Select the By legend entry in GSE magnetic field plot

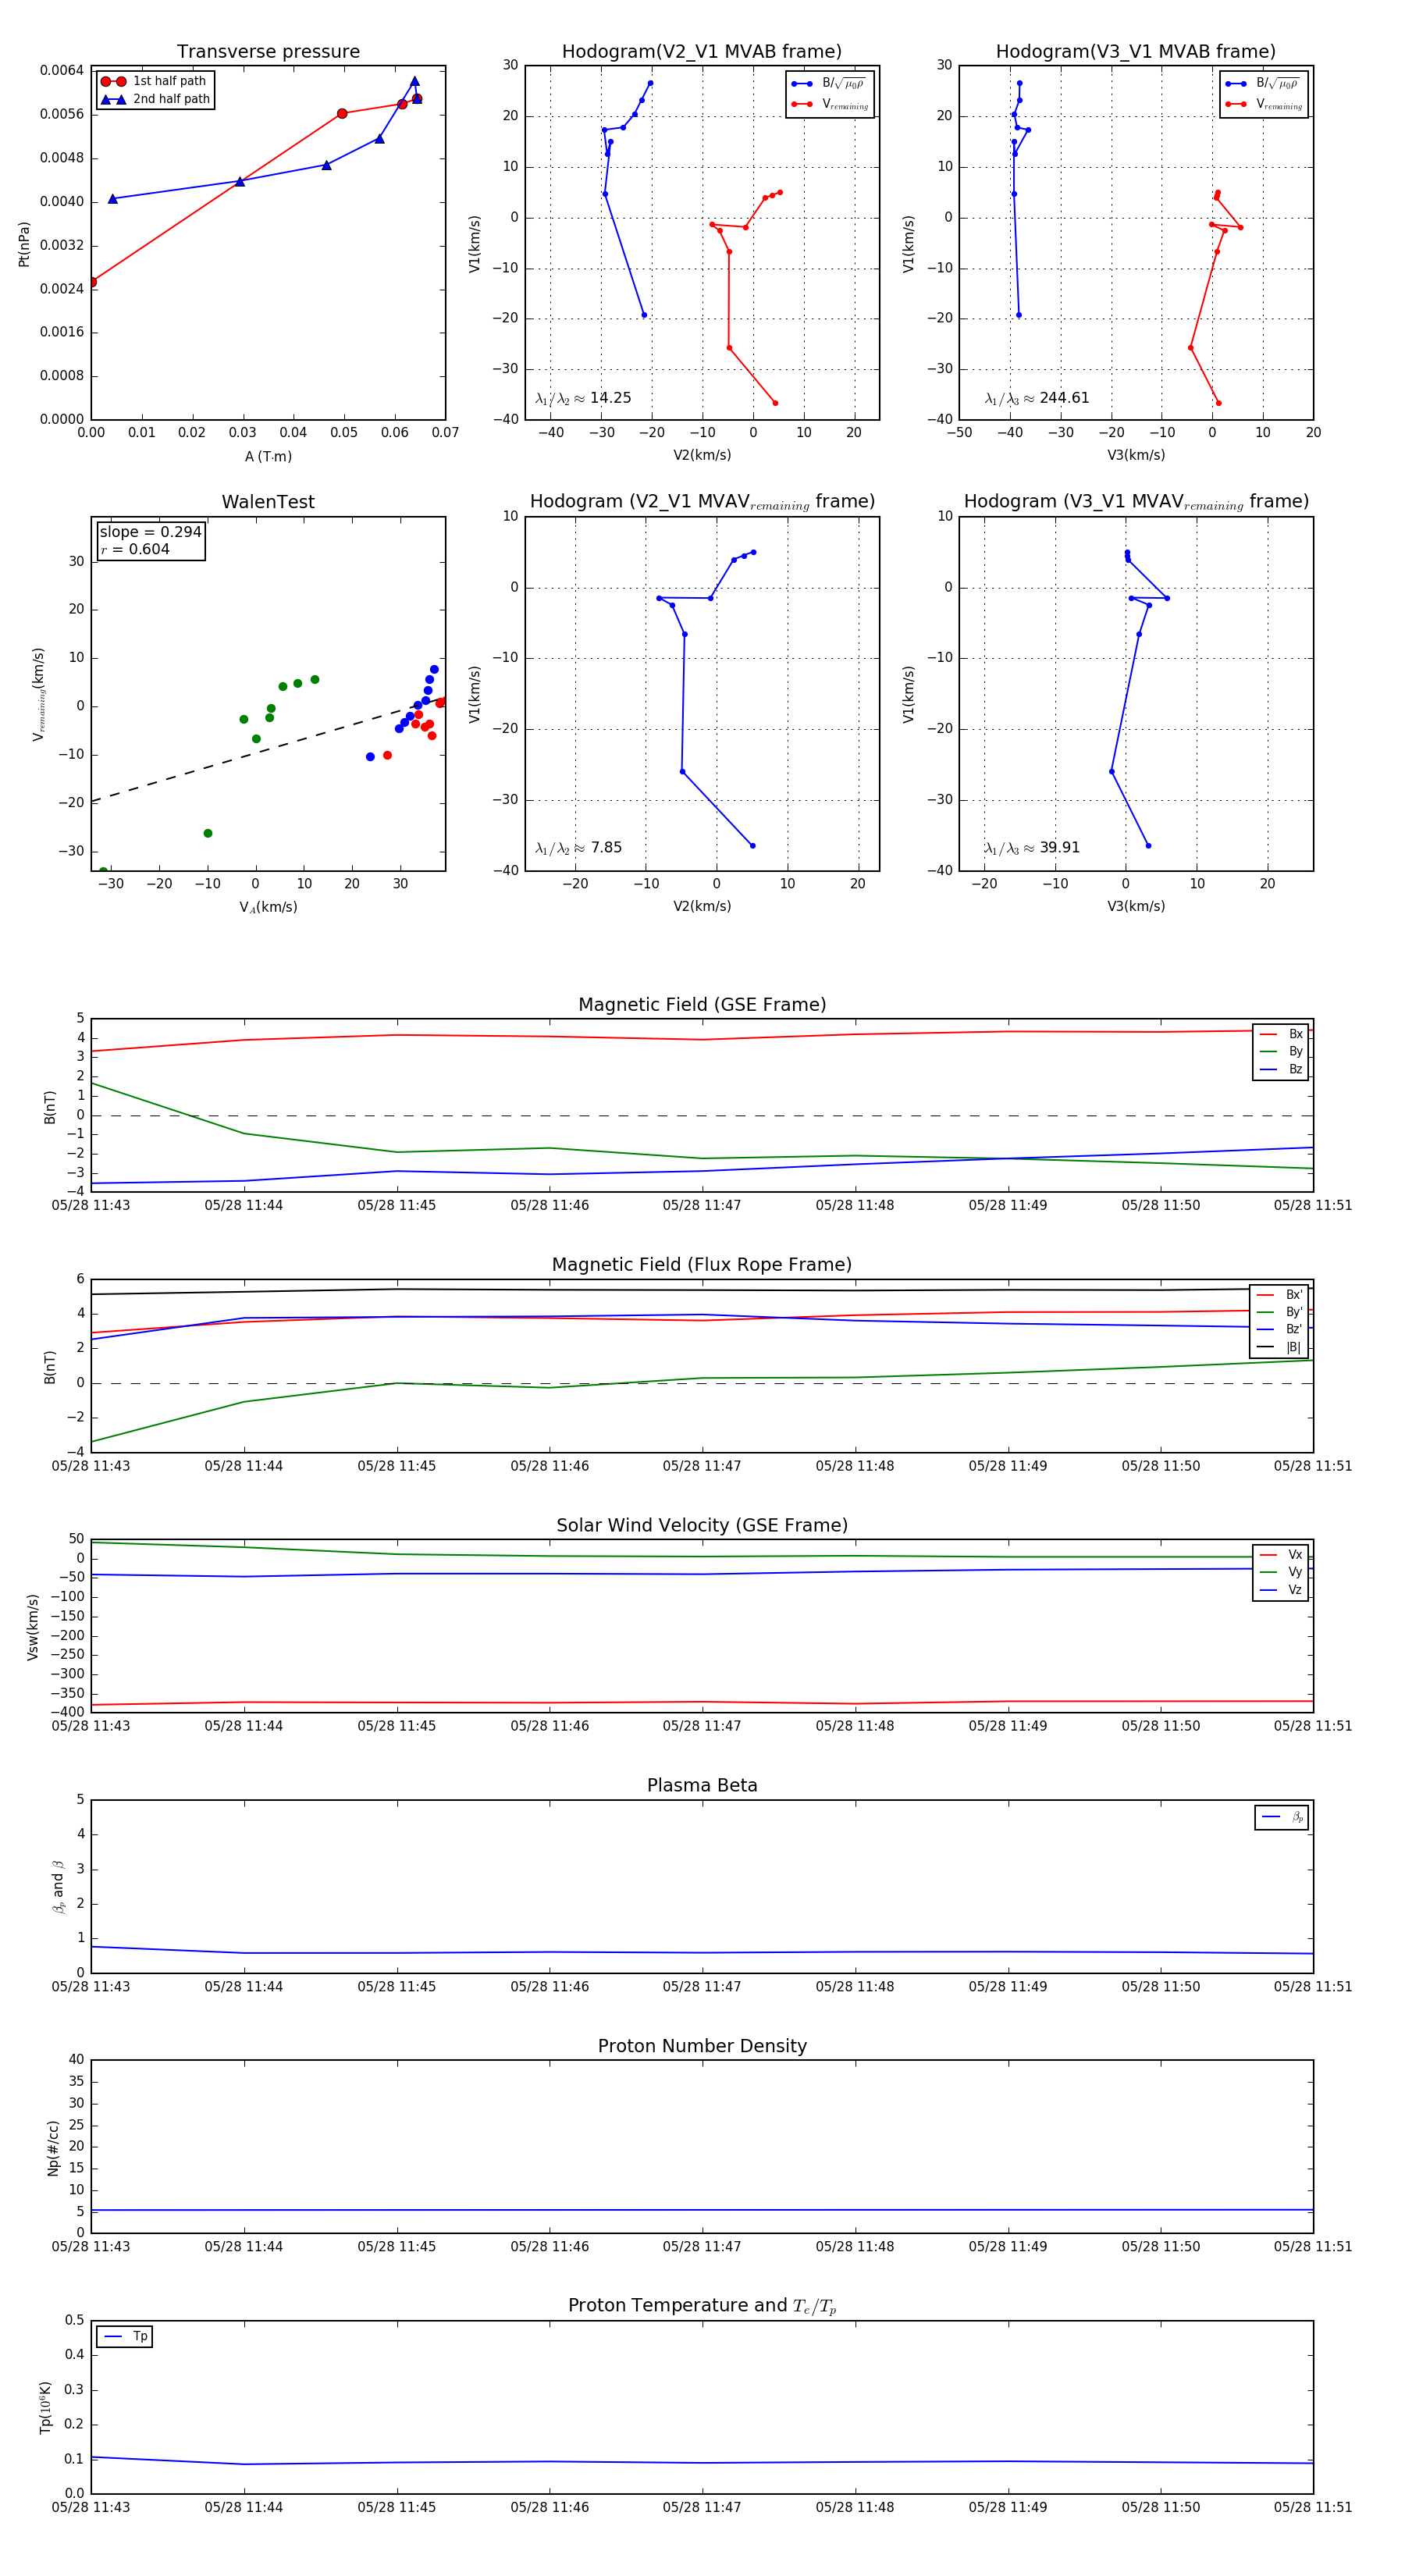tap(1281, 1051)
